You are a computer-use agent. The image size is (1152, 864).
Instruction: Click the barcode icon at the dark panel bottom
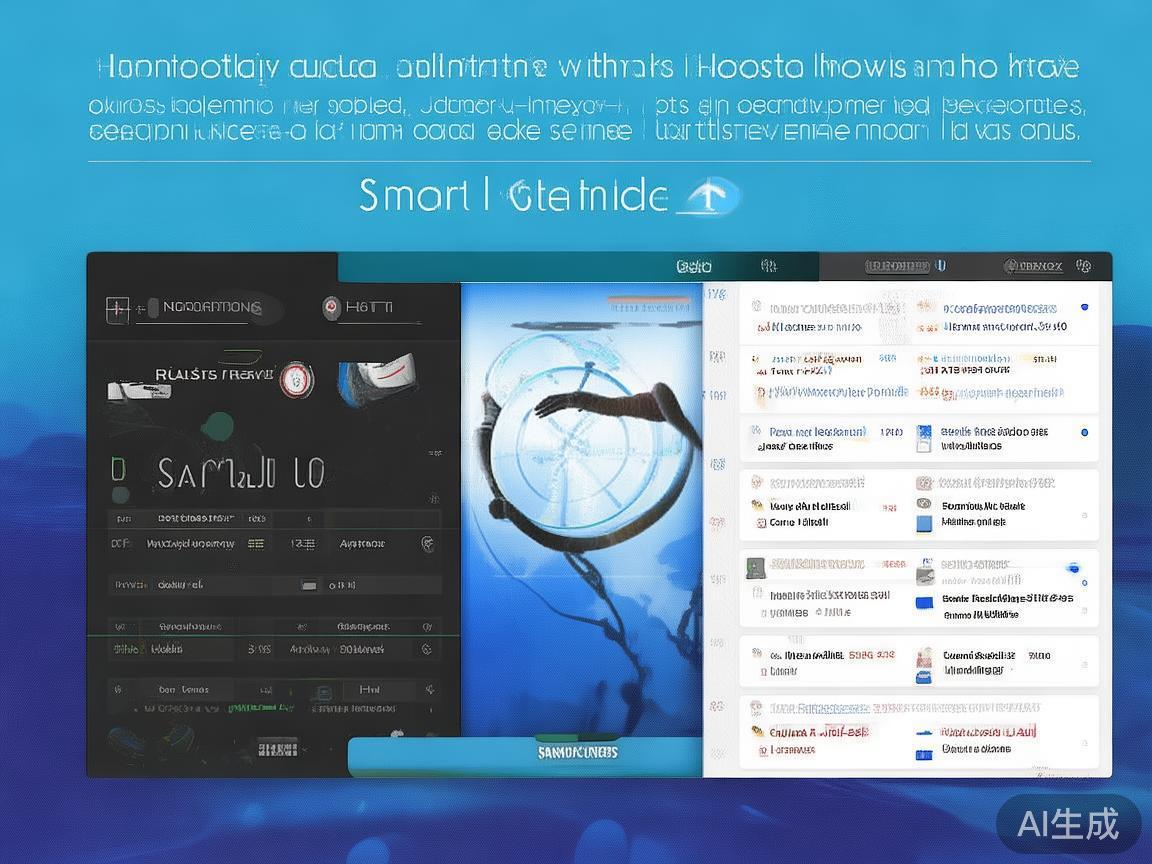[x=277, y=747]
